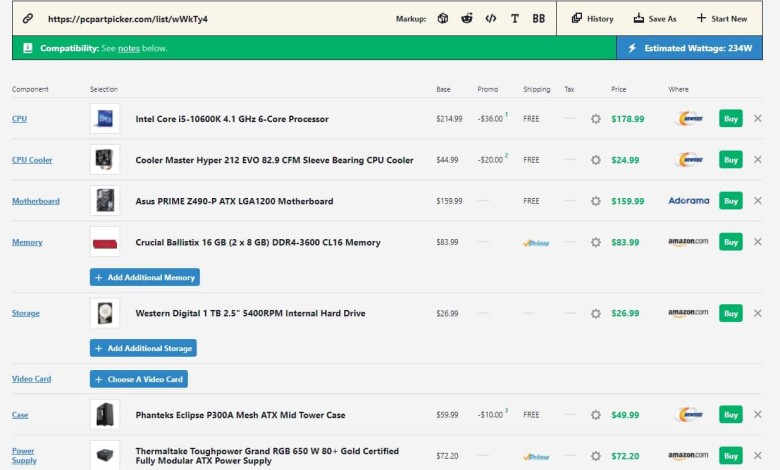Image resolution: width=780 pixels, height=470 pixels.
Task: Click Save As for this list
Action: coord(655,19)
